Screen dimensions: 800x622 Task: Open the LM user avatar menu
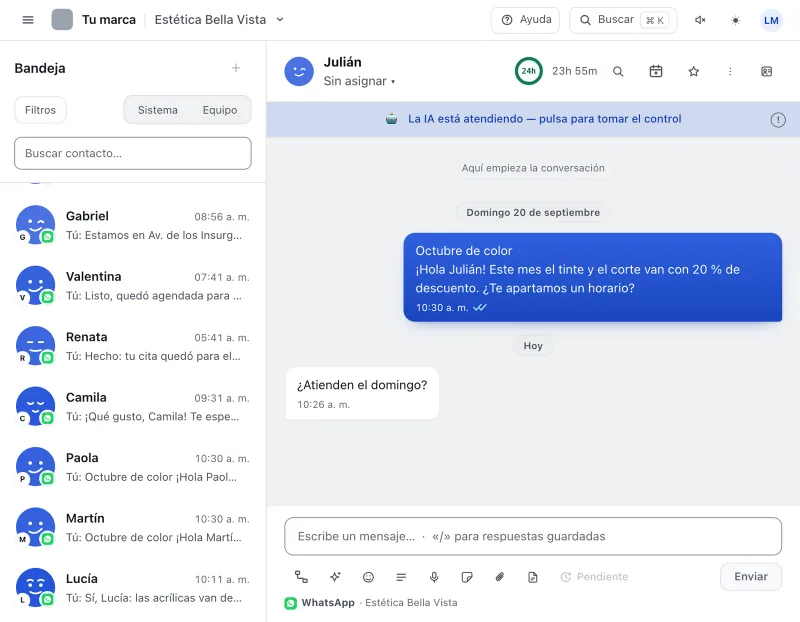coord(771,20)
